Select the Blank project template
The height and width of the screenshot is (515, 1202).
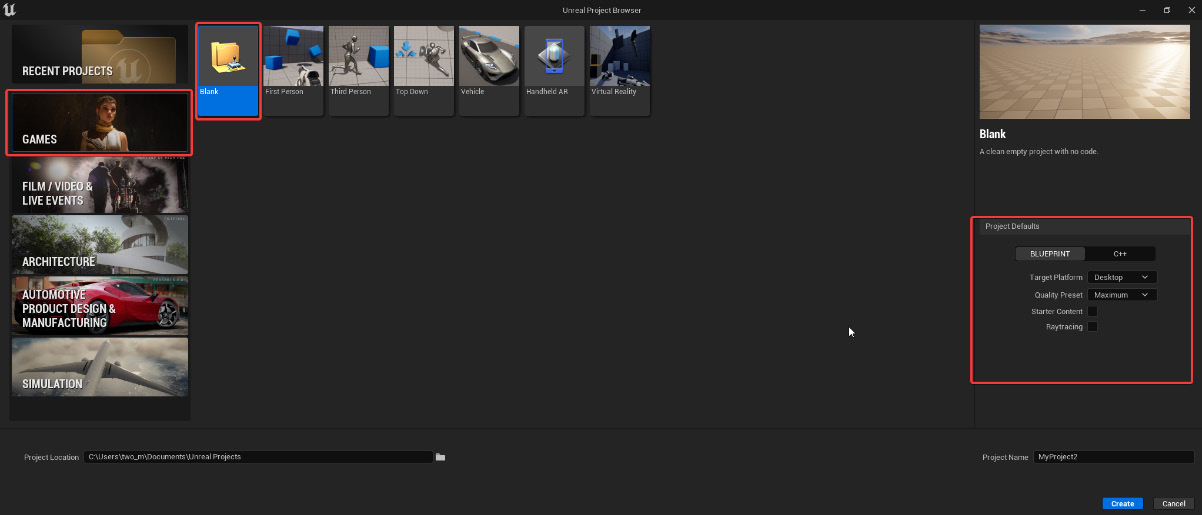[229, 71]
